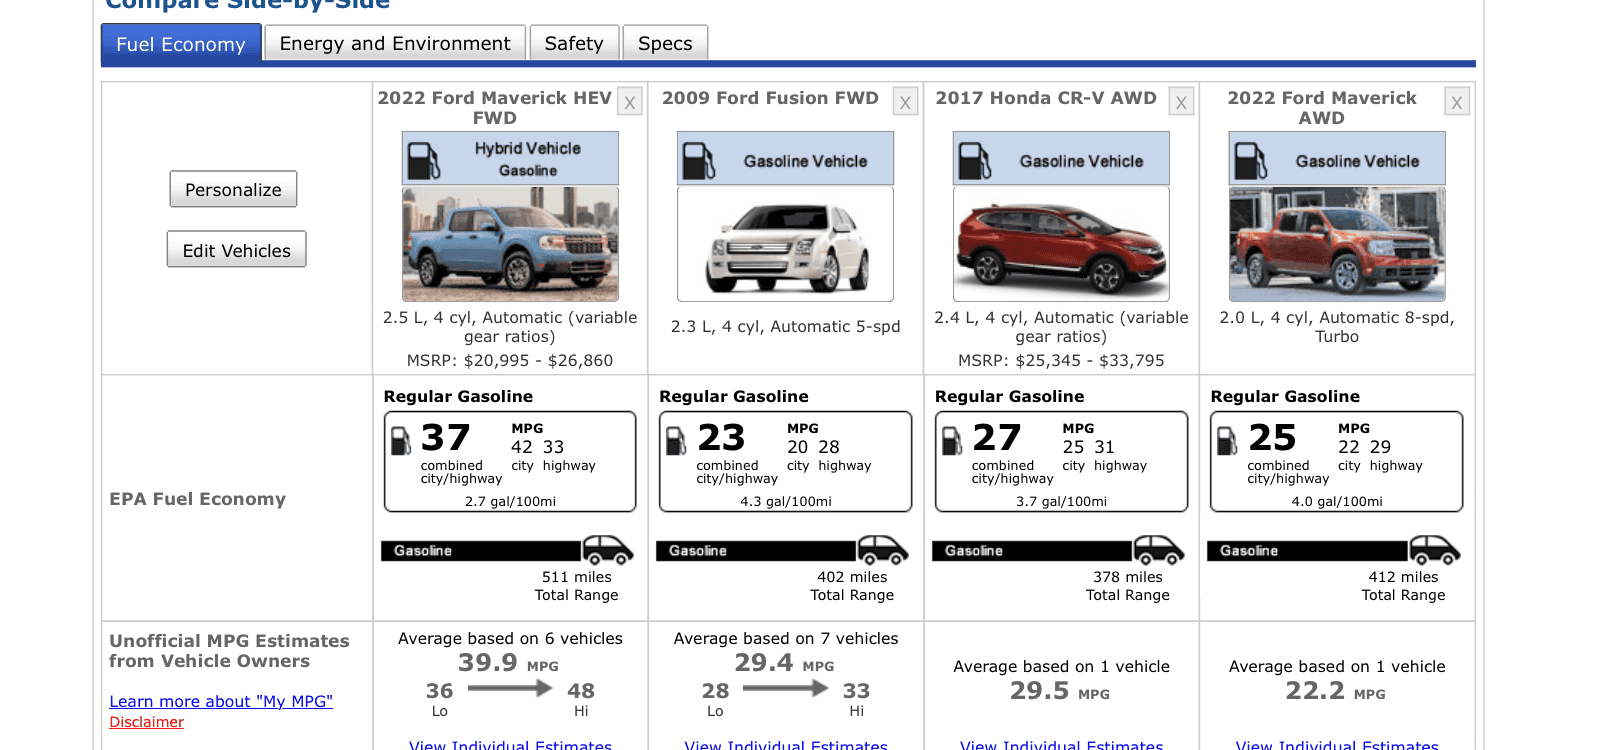
Task: Click small pump icon beside 27 MPG combined
Action: point(952,440)
